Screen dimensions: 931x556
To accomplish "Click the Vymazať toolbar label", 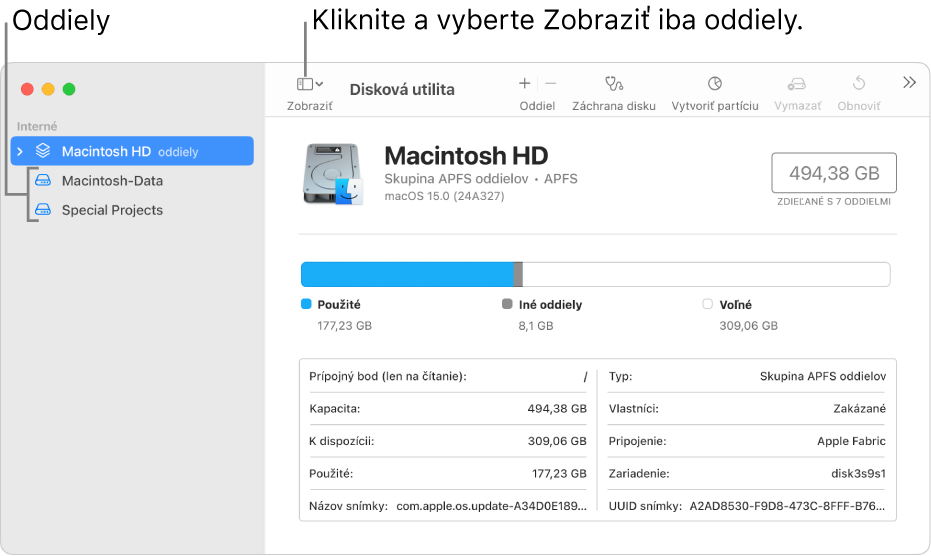I will click(797, 106).
